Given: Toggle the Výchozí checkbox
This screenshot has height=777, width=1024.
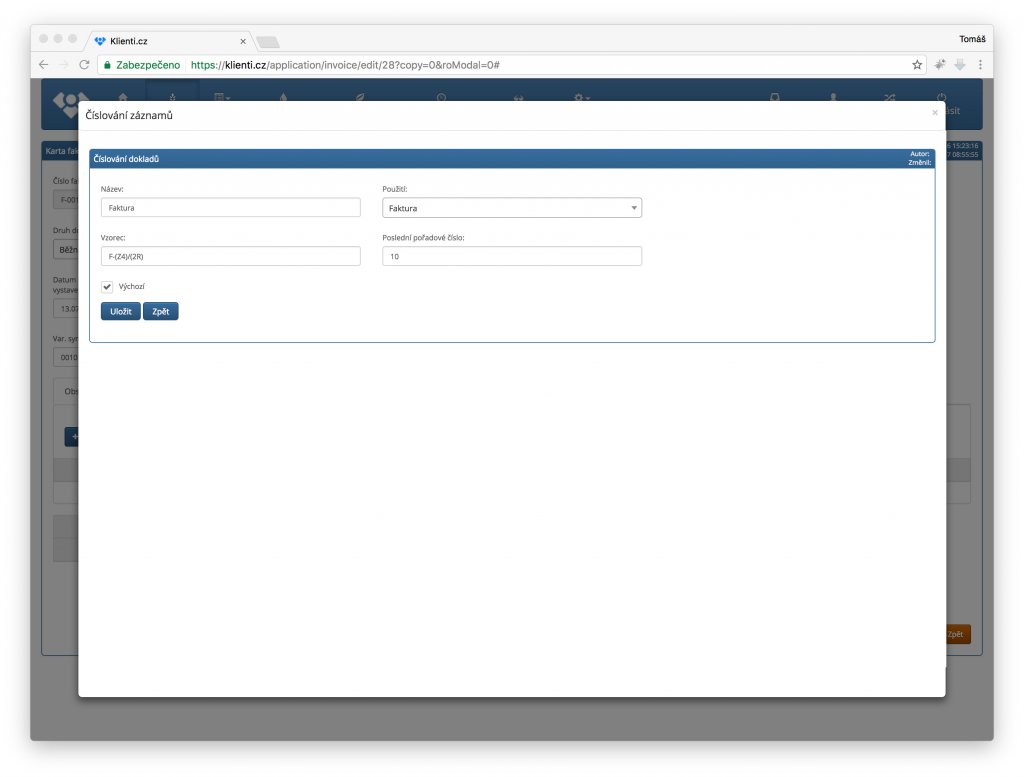Looking at the screenshot, I should (x=107, y=287).
